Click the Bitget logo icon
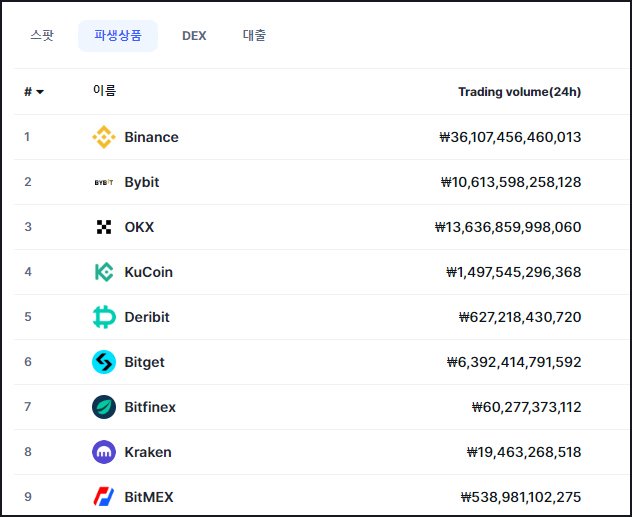Image resolution: width=632 pixels, height=517 pixels. pos(104,362)
